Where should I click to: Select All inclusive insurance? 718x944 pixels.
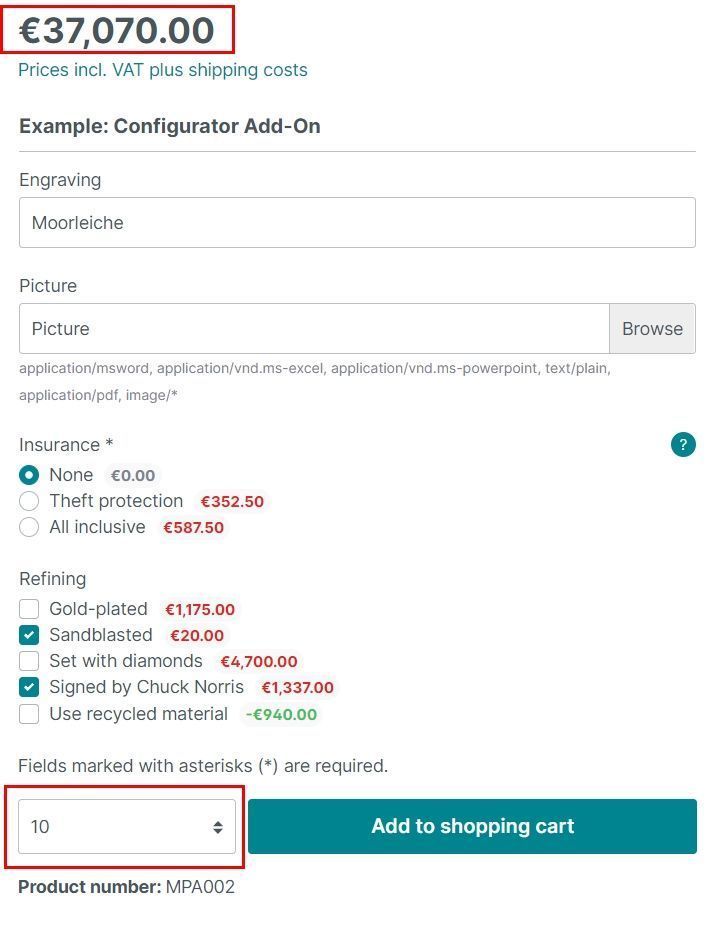coord(30,527)
